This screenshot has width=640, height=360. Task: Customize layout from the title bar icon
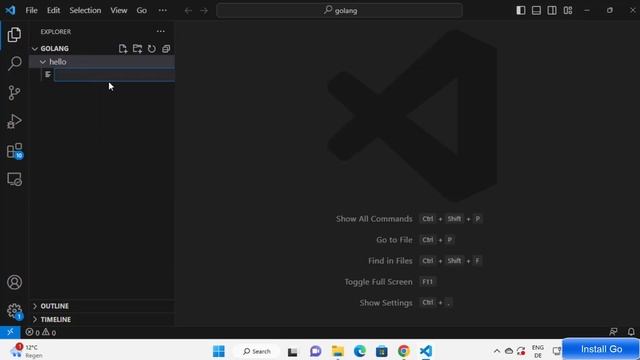click(568, 10)
